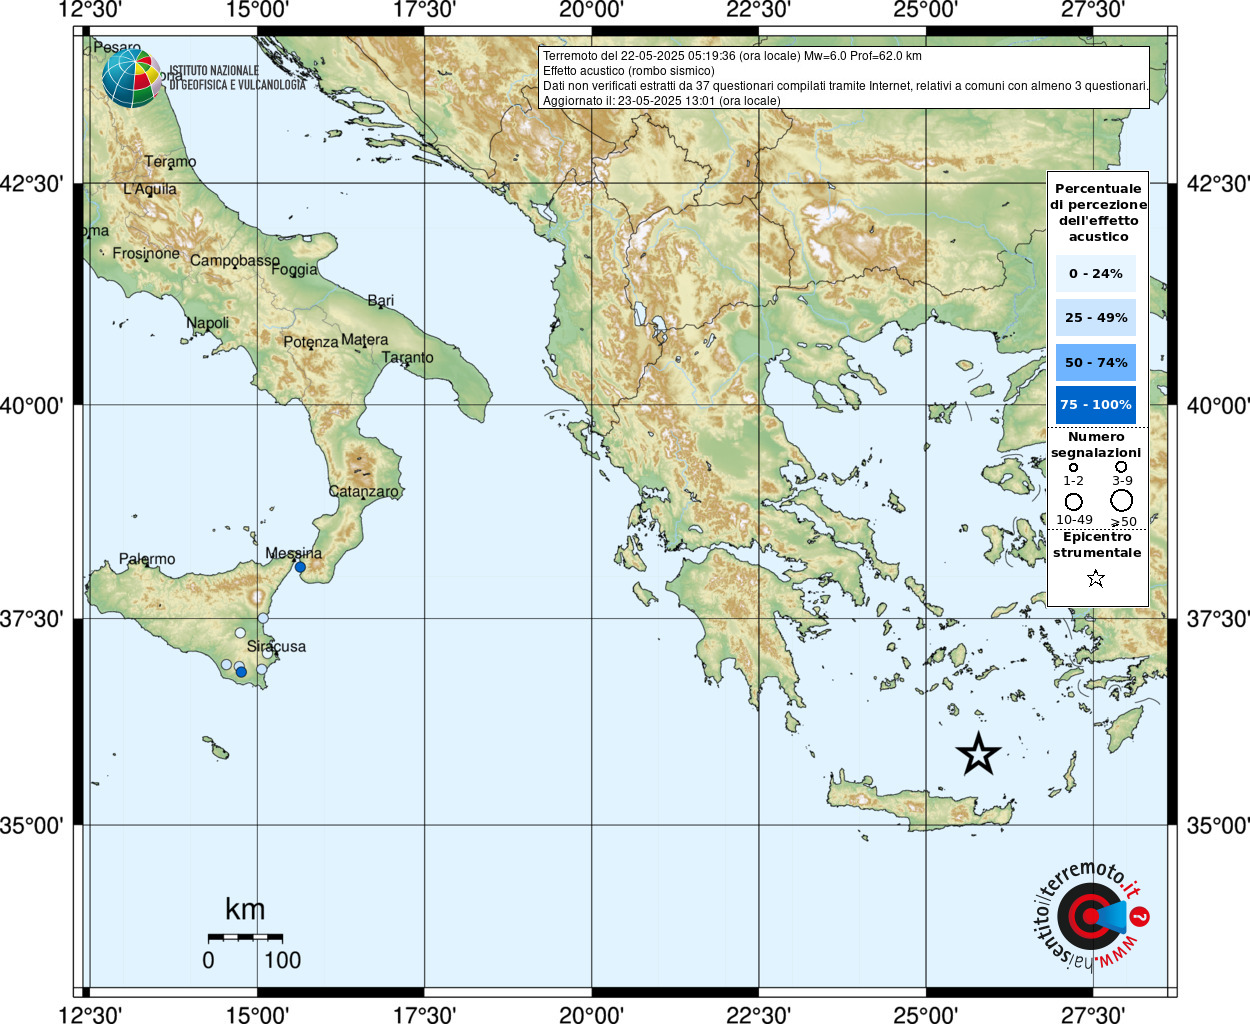Viewport: 1250px width, 1024px height.
Task: Pick the 0 - 24% legend swatch
Action: (1096, 273)
